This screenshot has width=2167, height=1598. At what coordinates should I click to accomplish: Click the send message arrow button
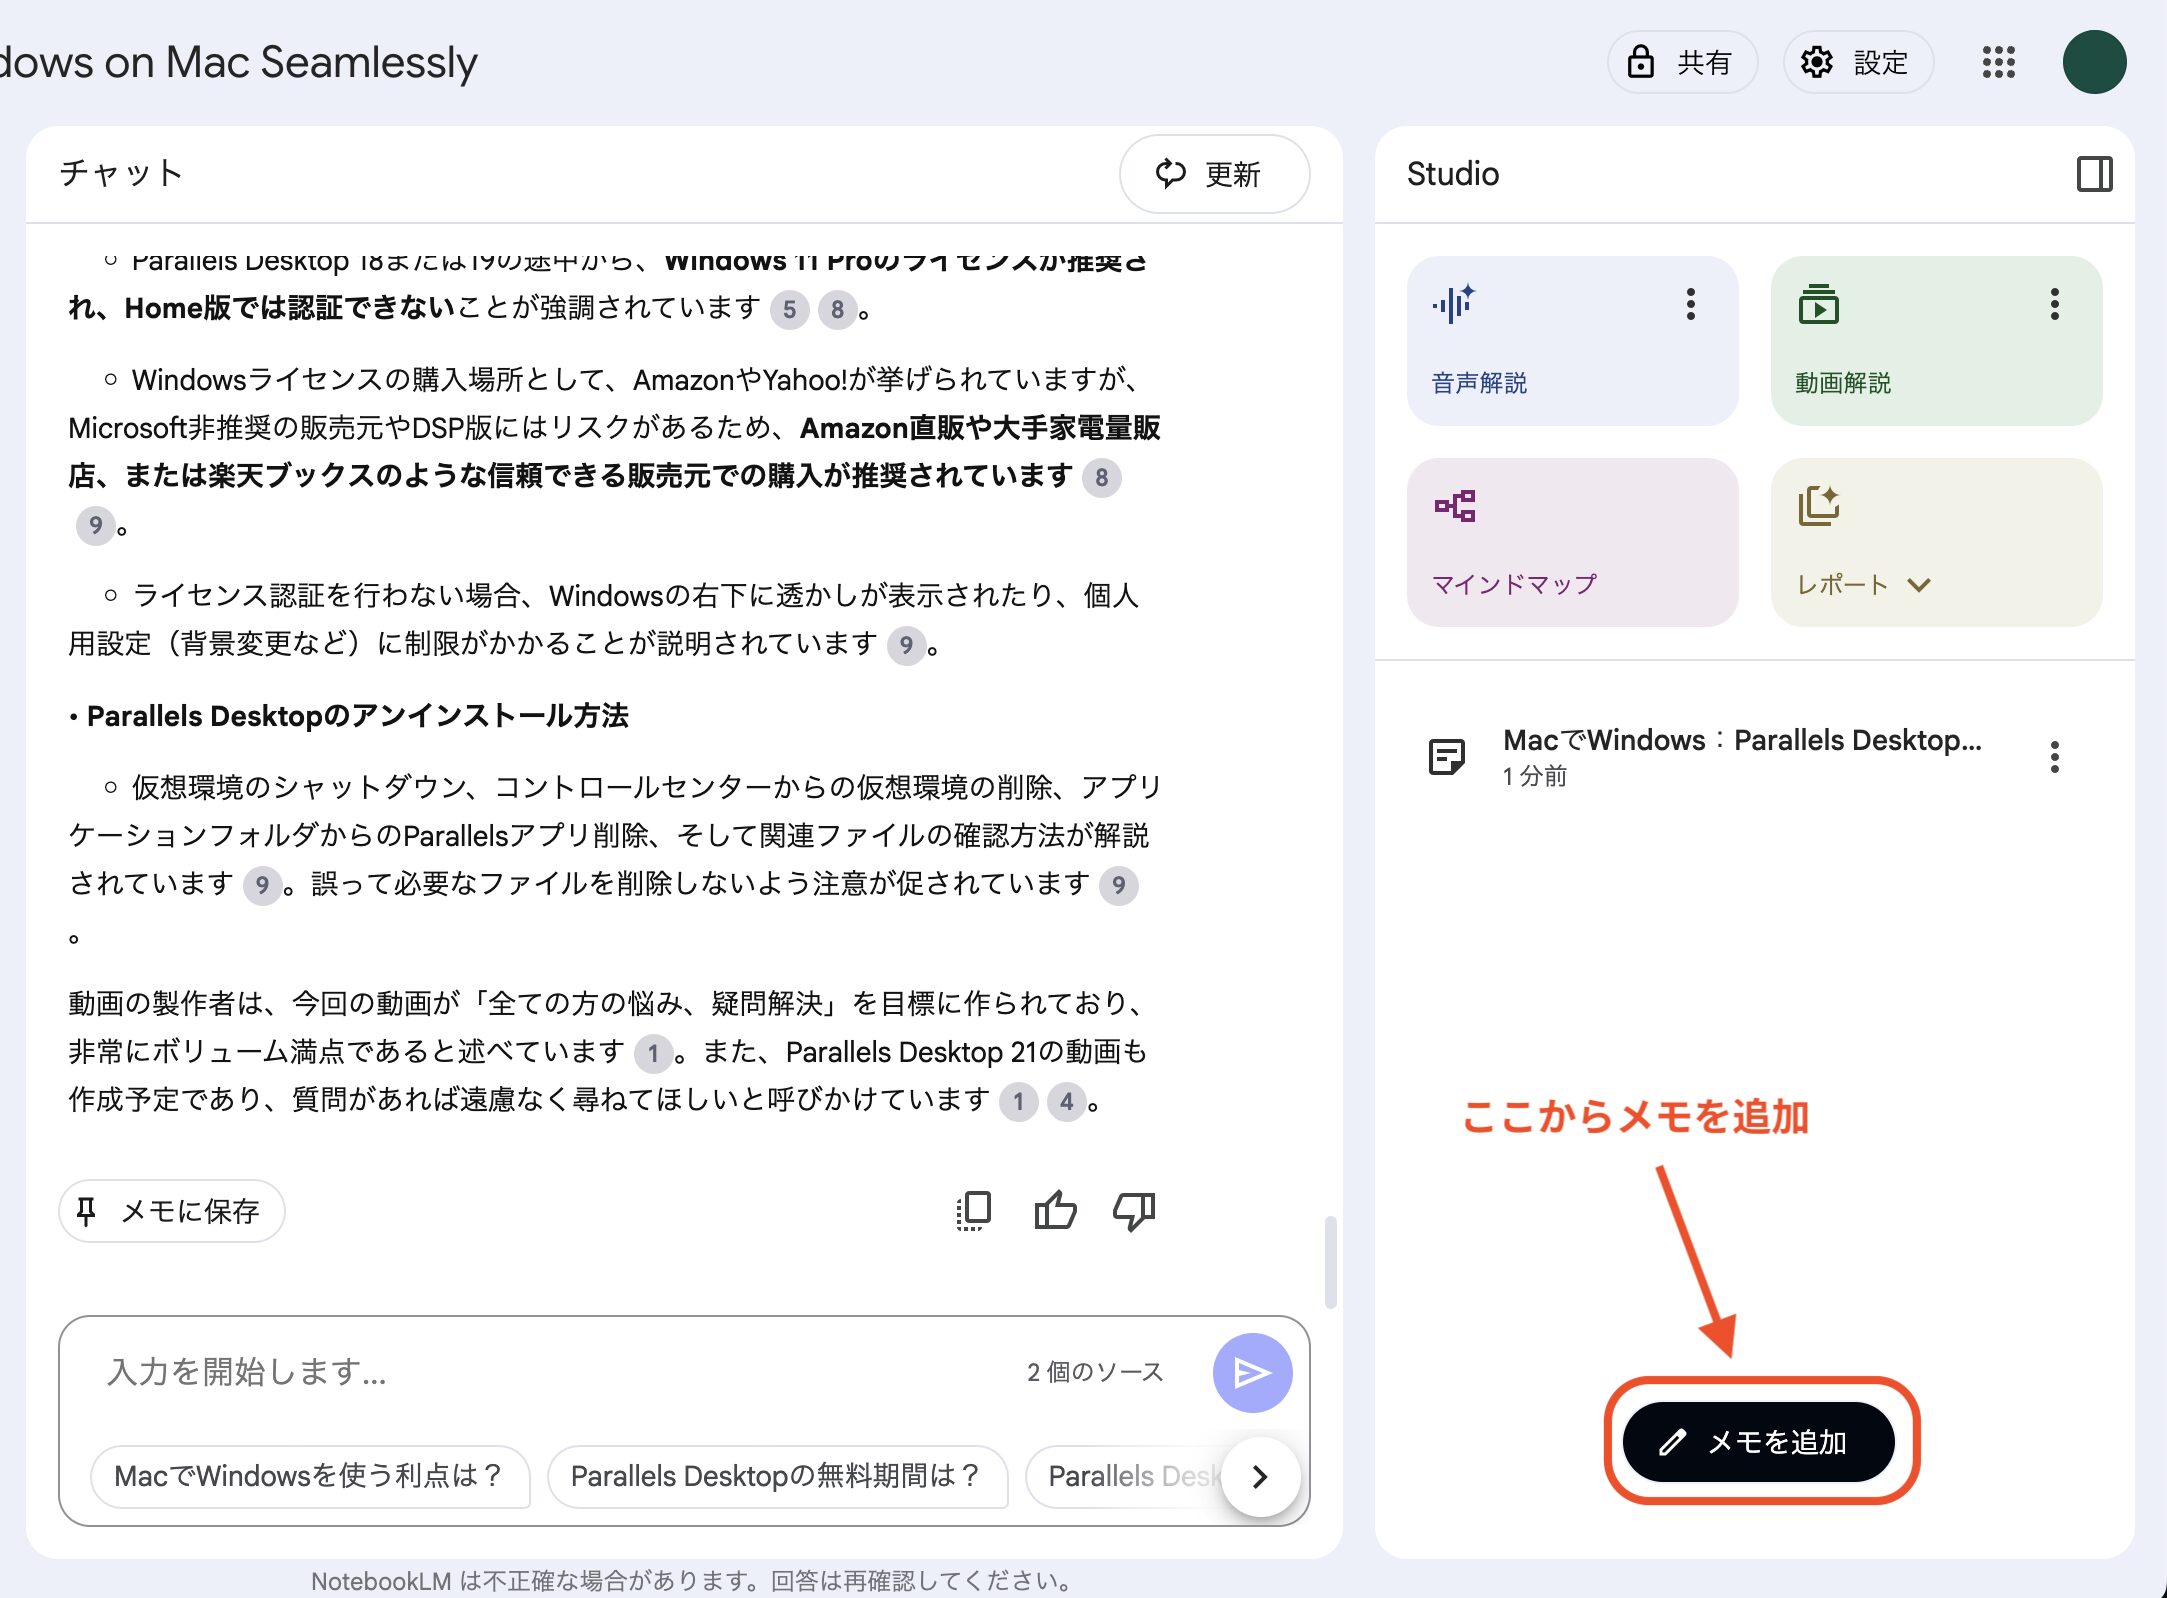coord(1252,1372)
